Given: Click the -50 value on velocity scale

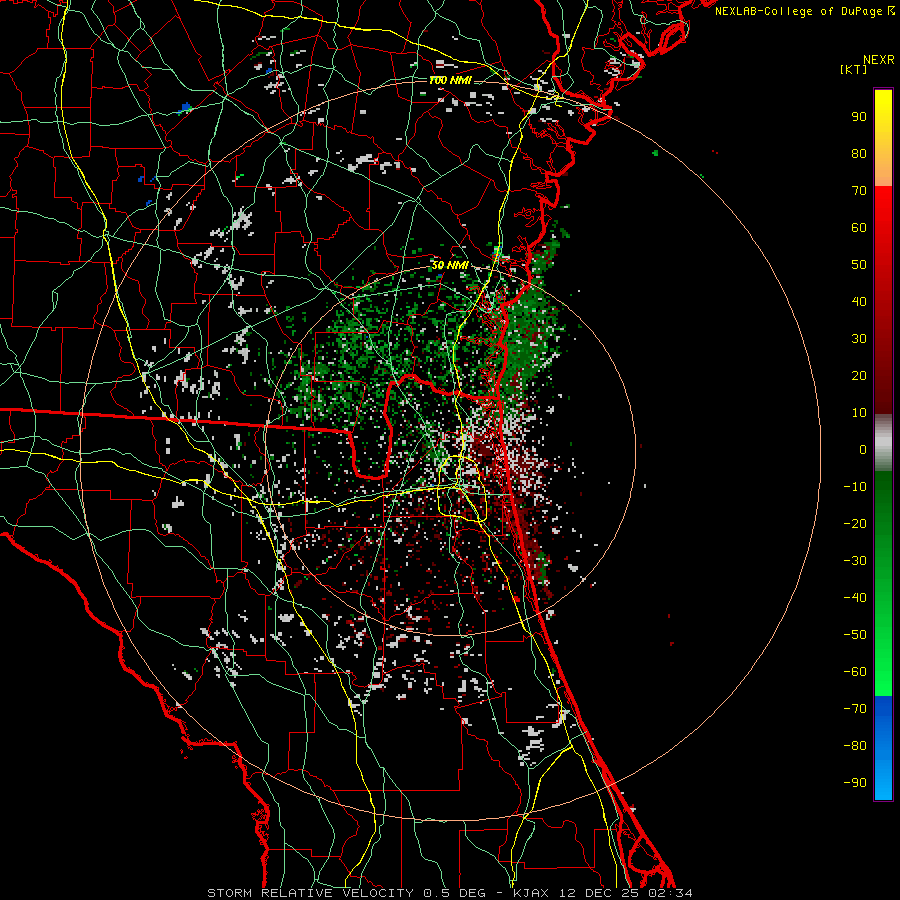Looking at the screenshot, I should pyautogui.click(x=855, y=635).
